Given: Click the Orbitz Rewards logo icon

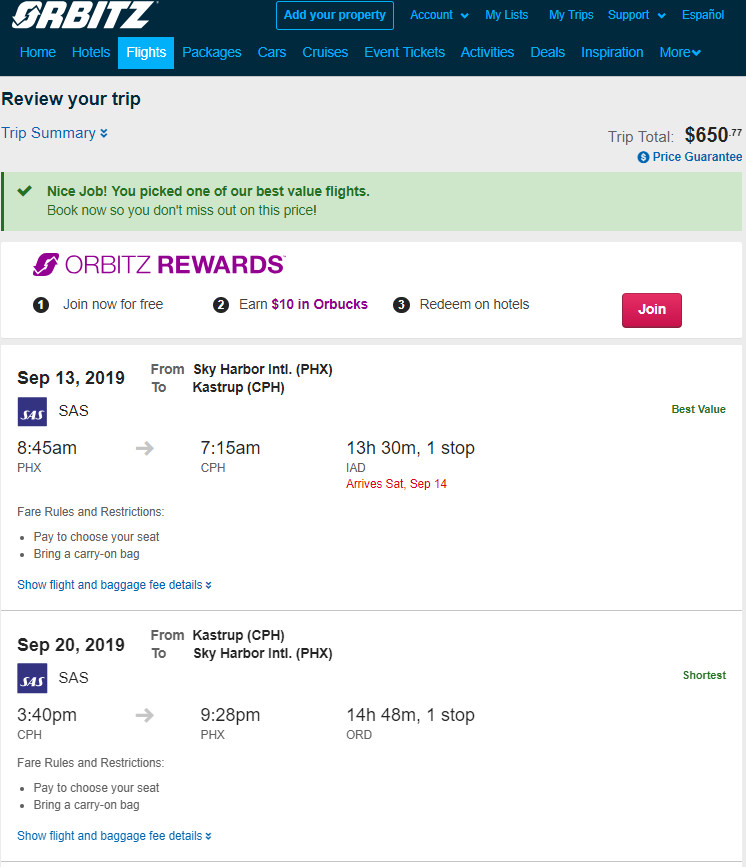Looking at the screenshot, I should tap(46, 264).
